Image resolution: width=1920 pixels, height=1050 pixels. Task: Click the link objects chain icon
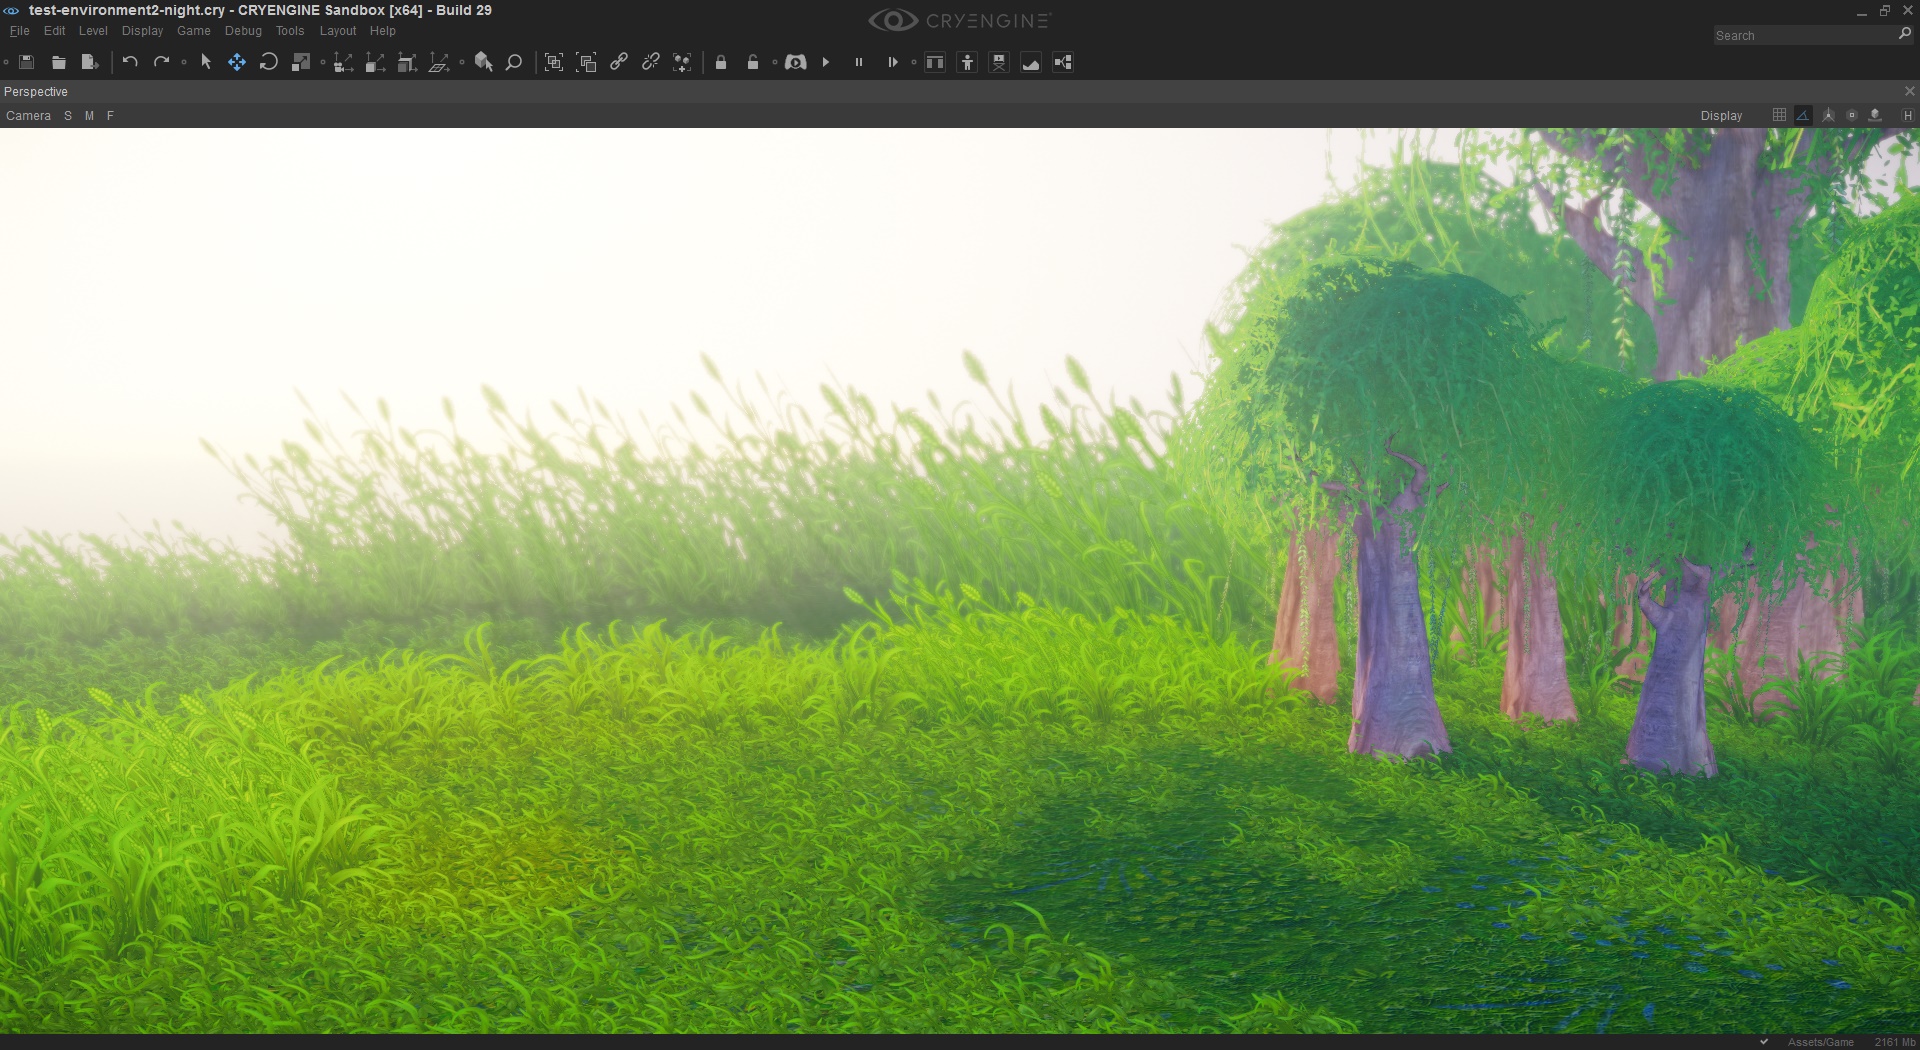click(x=619, y=62)
